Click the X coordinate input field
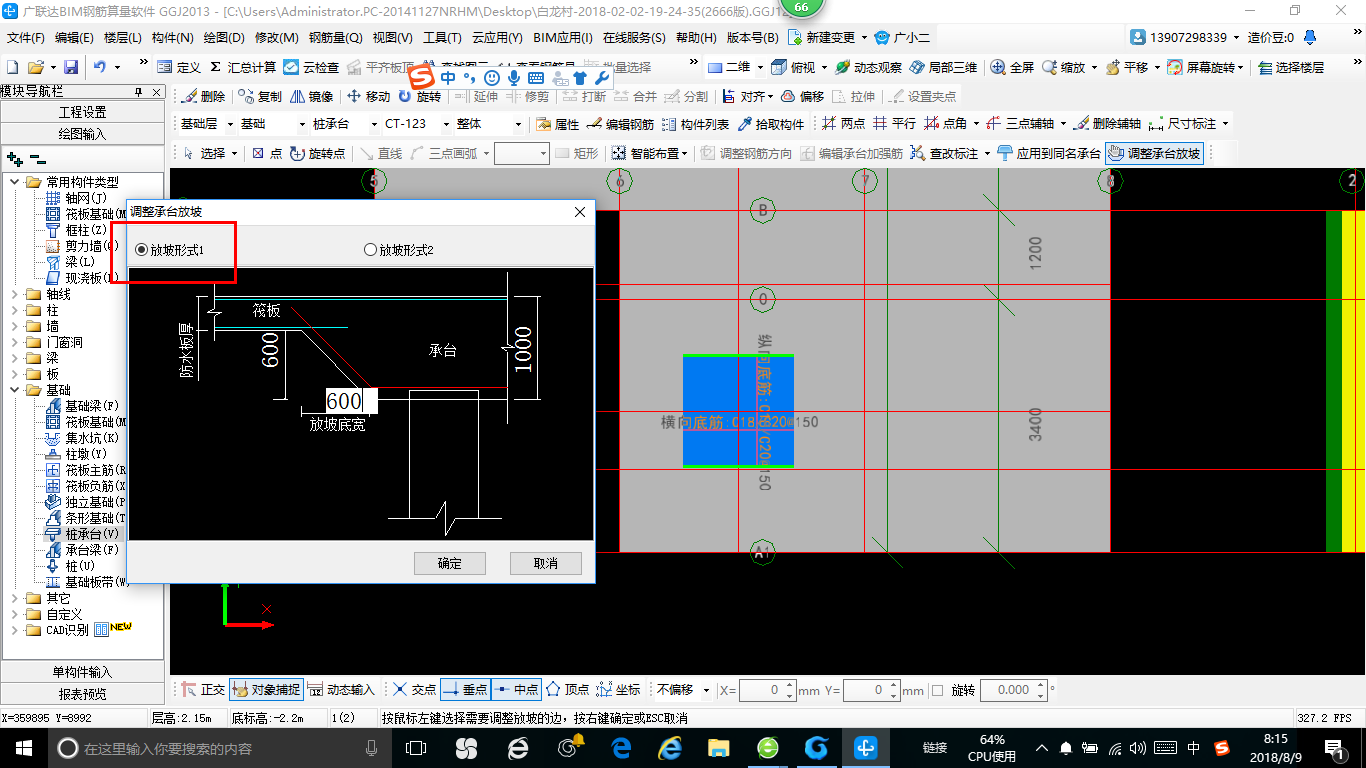Image resolution: width=1366 pixels, height=768 pixels. (x=767, y=690)
